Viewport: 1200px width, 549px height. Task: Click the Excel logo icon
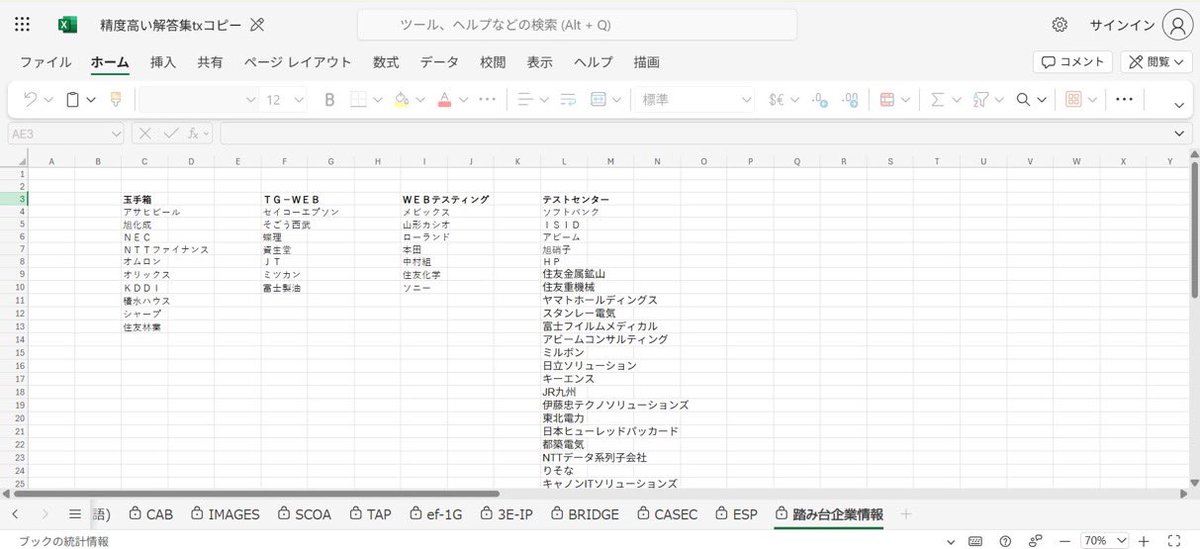click(67, 24)
